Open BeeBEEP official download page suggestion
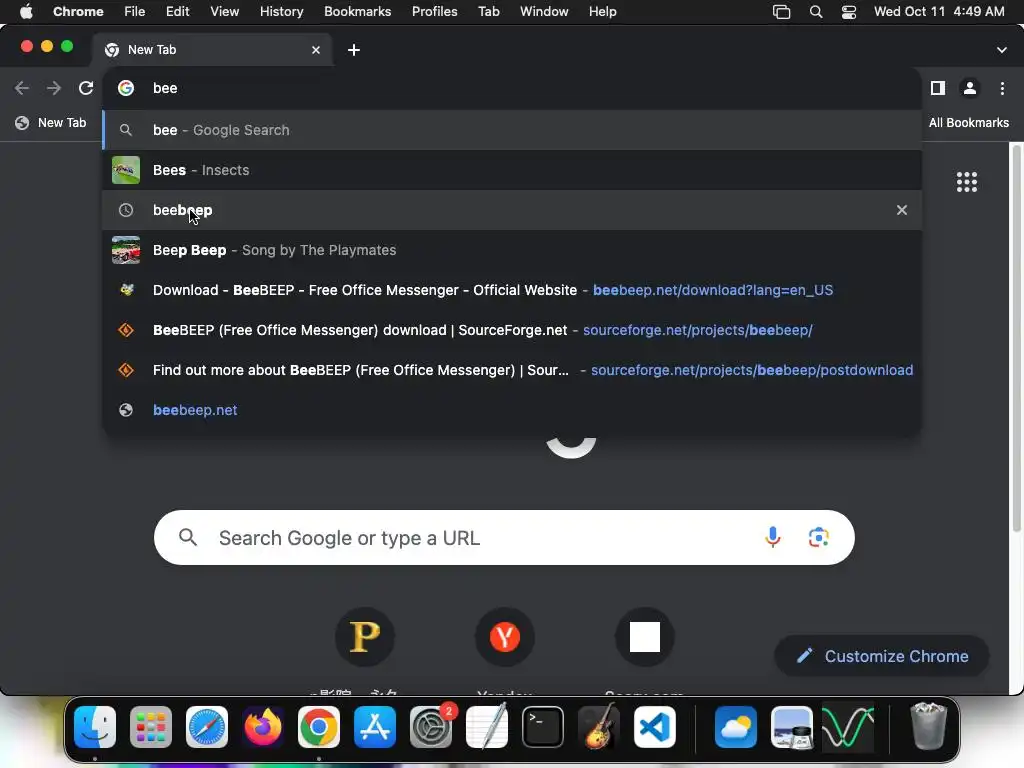Viewport: 1024px width, 768px height. (512, 290)
